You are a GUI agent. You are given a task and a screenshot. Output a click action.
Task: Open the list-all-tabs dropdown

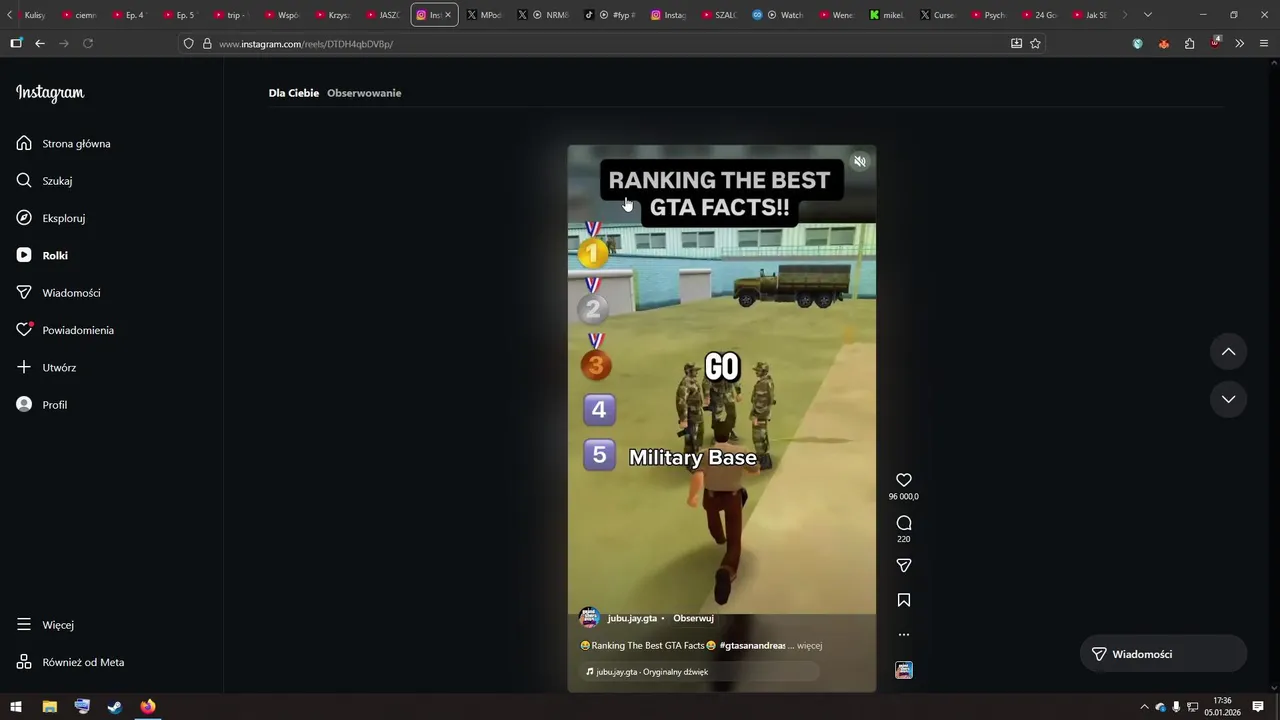tap(1148, 15)
